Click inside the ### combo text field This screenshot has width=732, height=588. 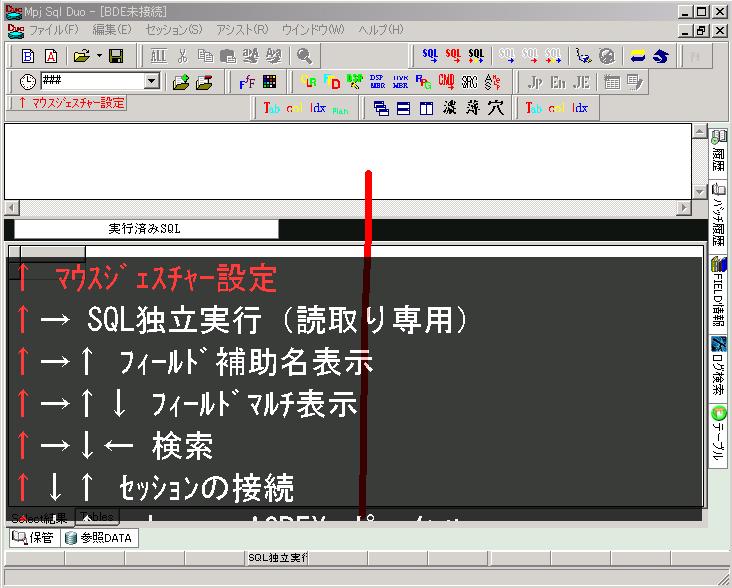tap(92, 82)
